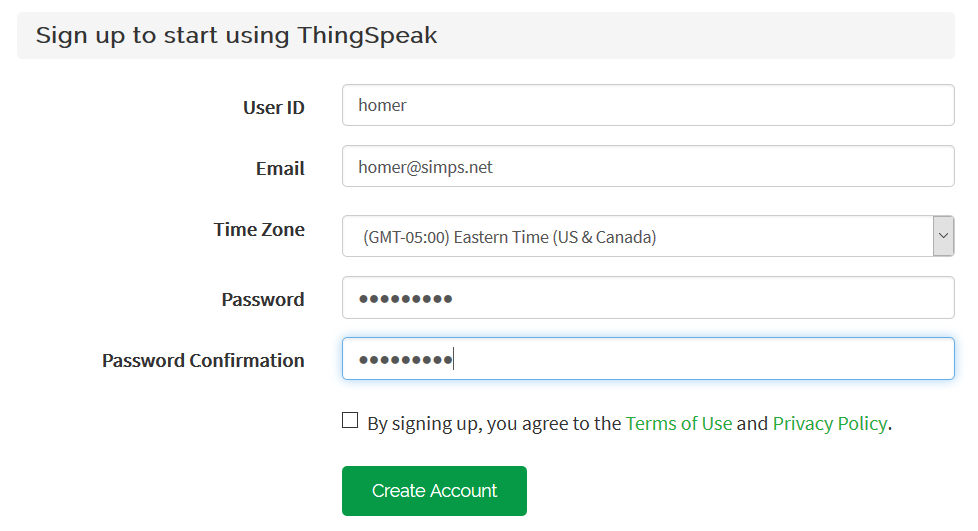This screenshot has width=978, height=531.
Task: Open the Terms of Use link
Action: (x=678, y=423)
